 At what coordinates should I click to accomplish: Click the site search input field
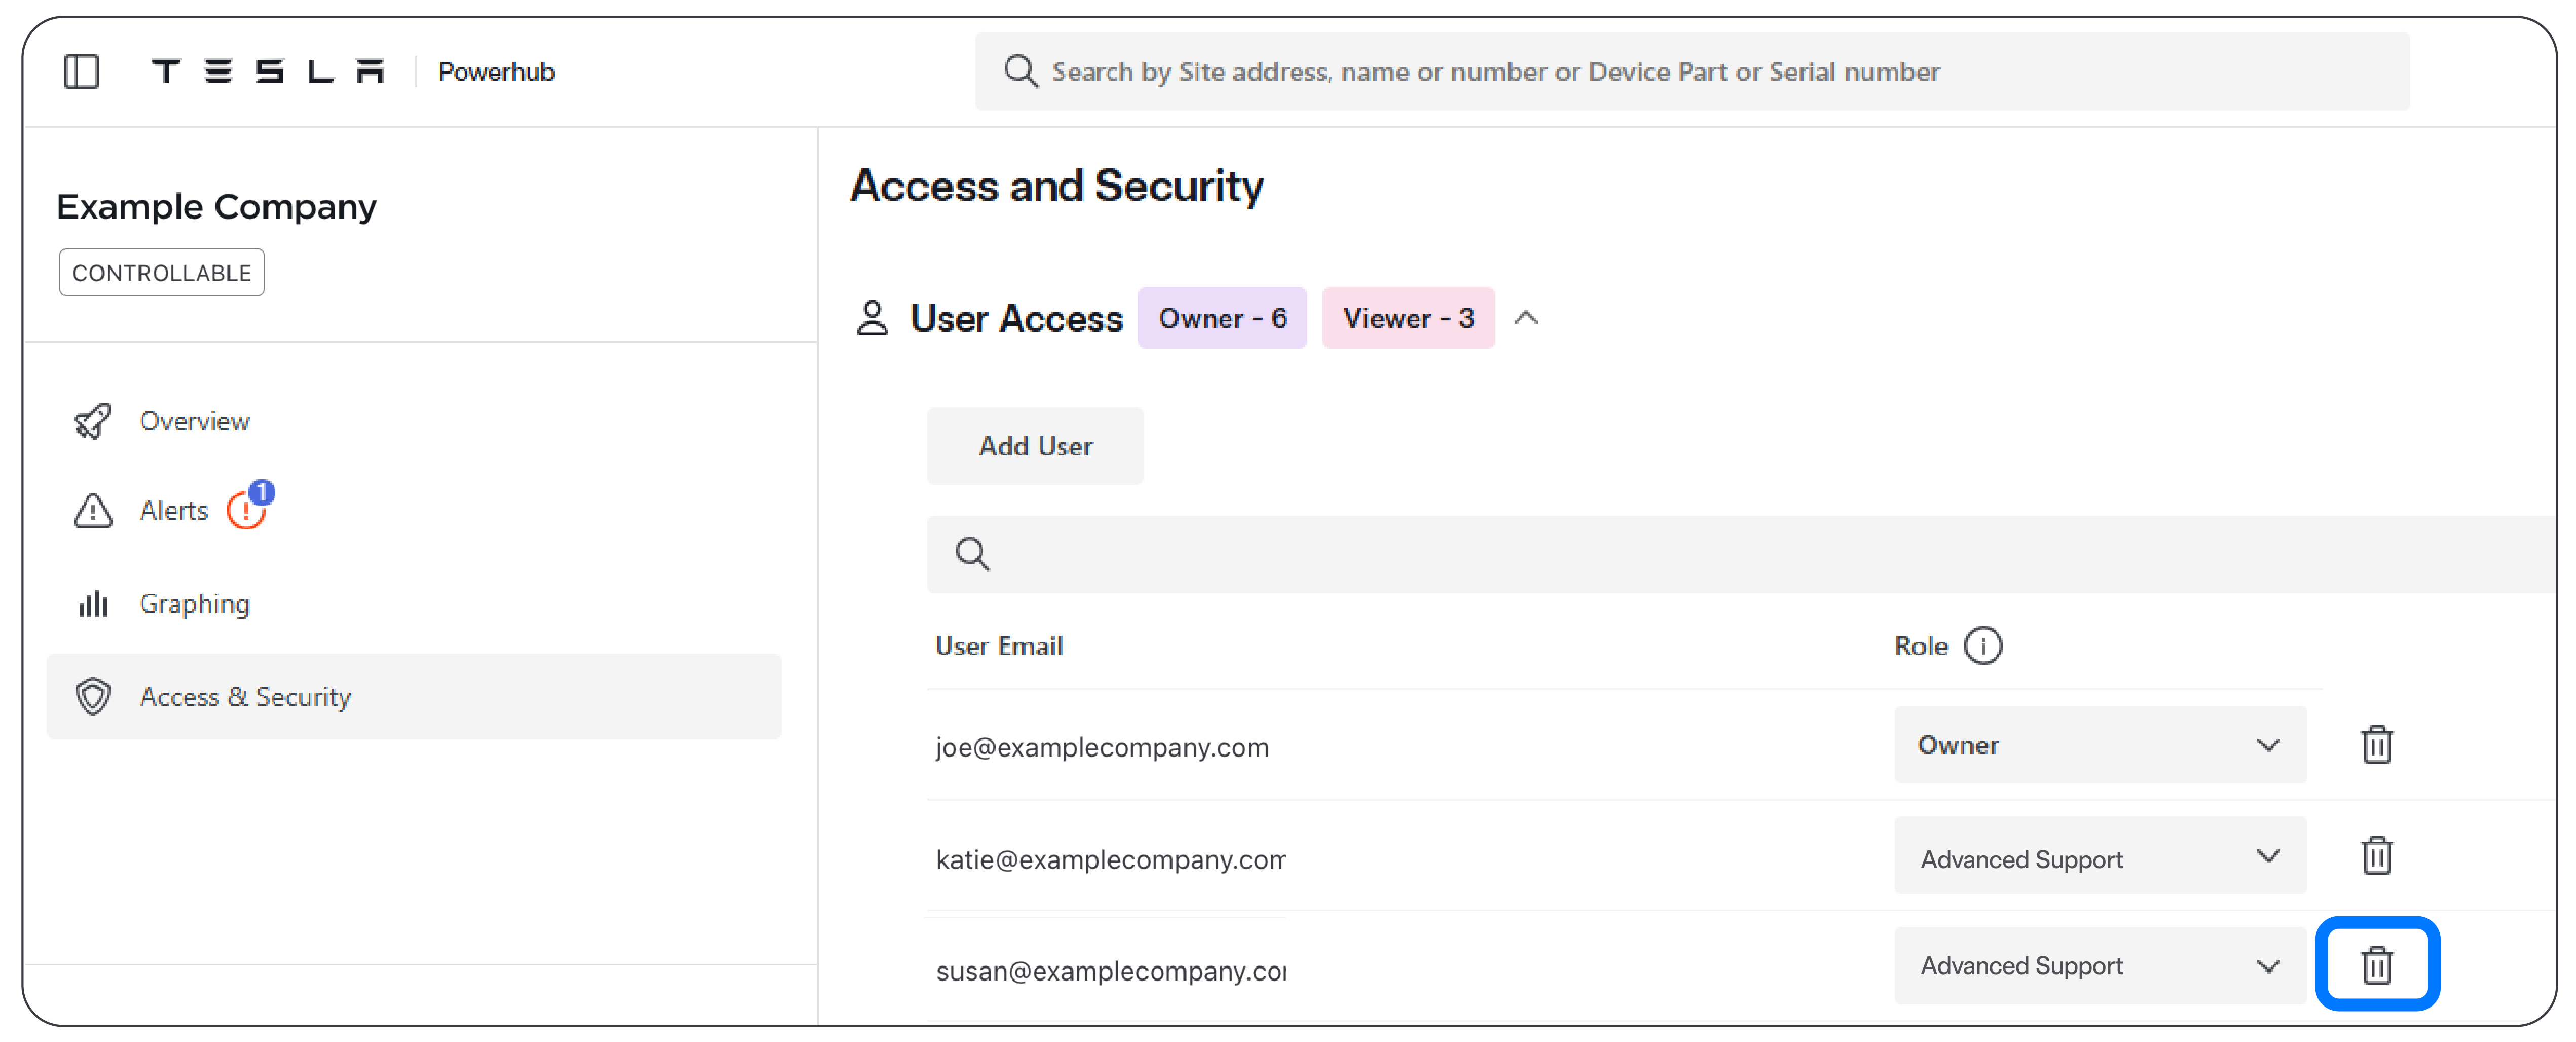click(1692, 72)
